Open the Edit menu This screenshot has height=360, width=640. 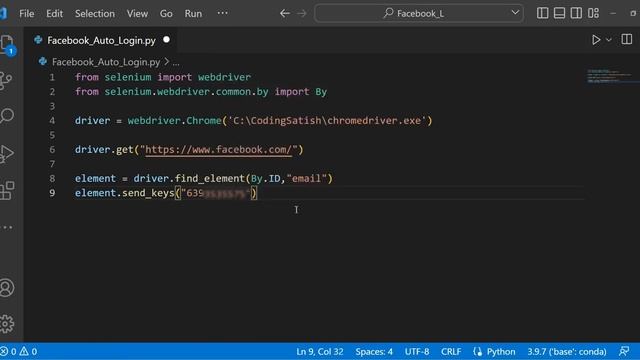tap(54, 13)
